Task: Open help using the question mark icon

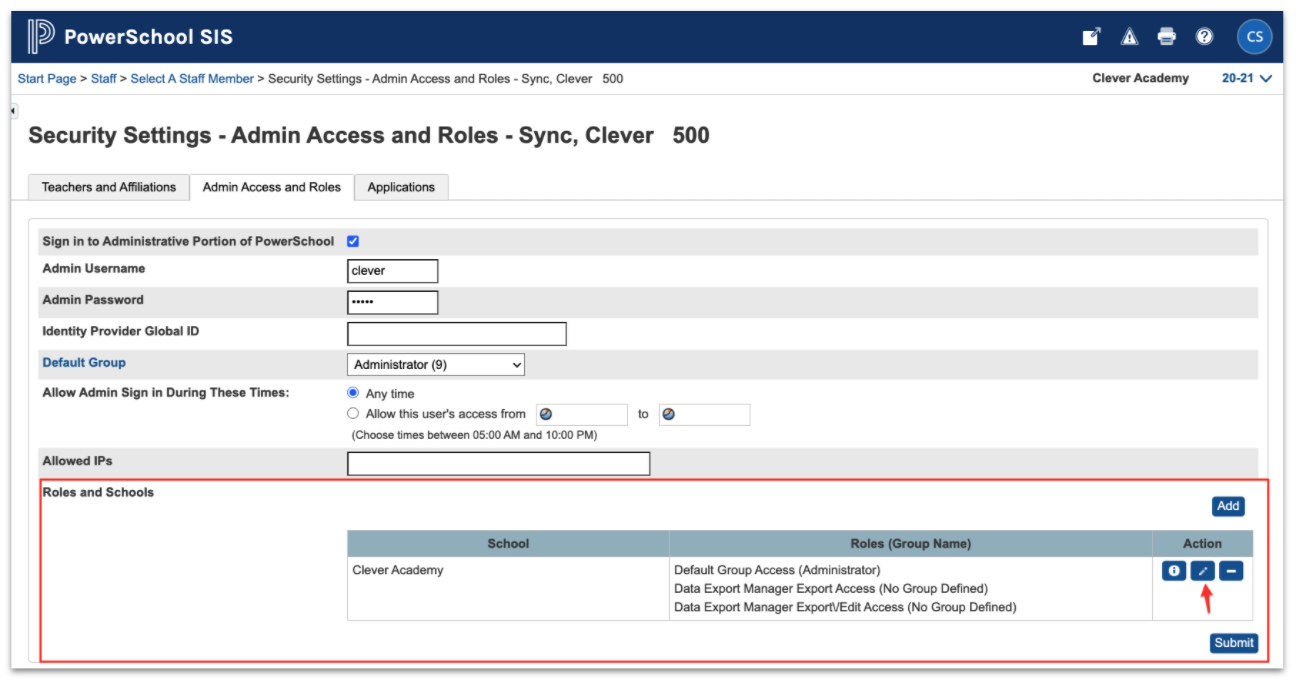Action: click(1204, 35)
